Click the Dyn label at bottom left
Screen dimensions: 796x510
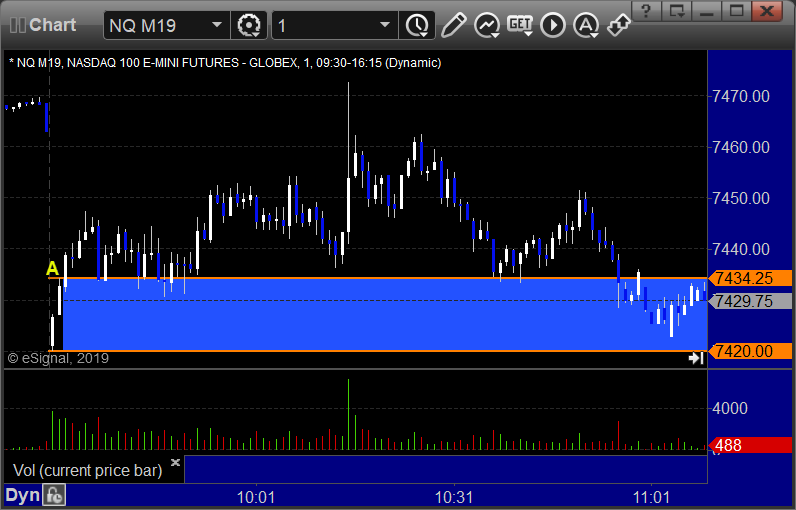tap(22, 495)
